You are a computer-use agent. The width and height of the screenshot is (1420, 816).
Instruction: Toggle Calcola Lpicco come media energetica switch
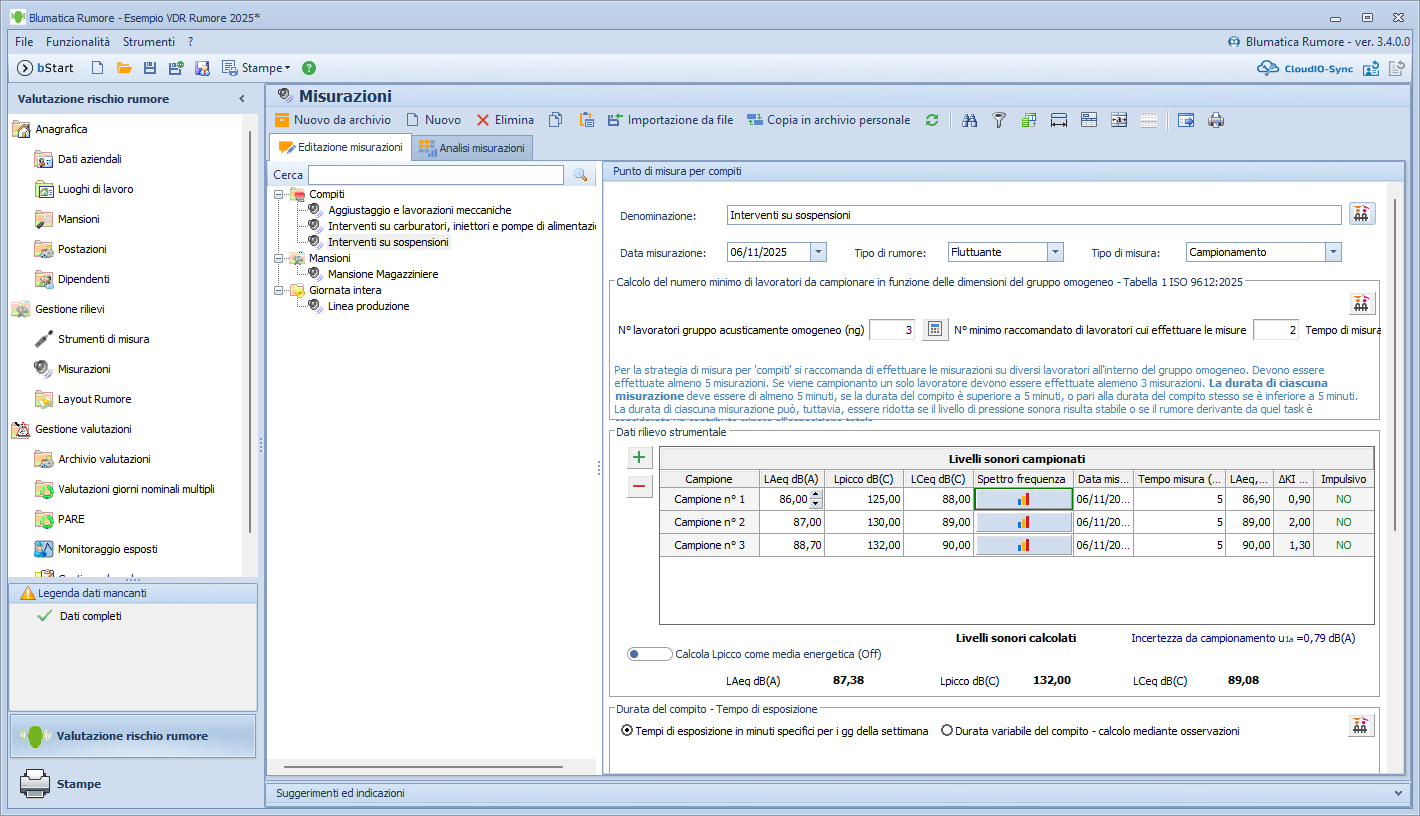coord(649,654)
